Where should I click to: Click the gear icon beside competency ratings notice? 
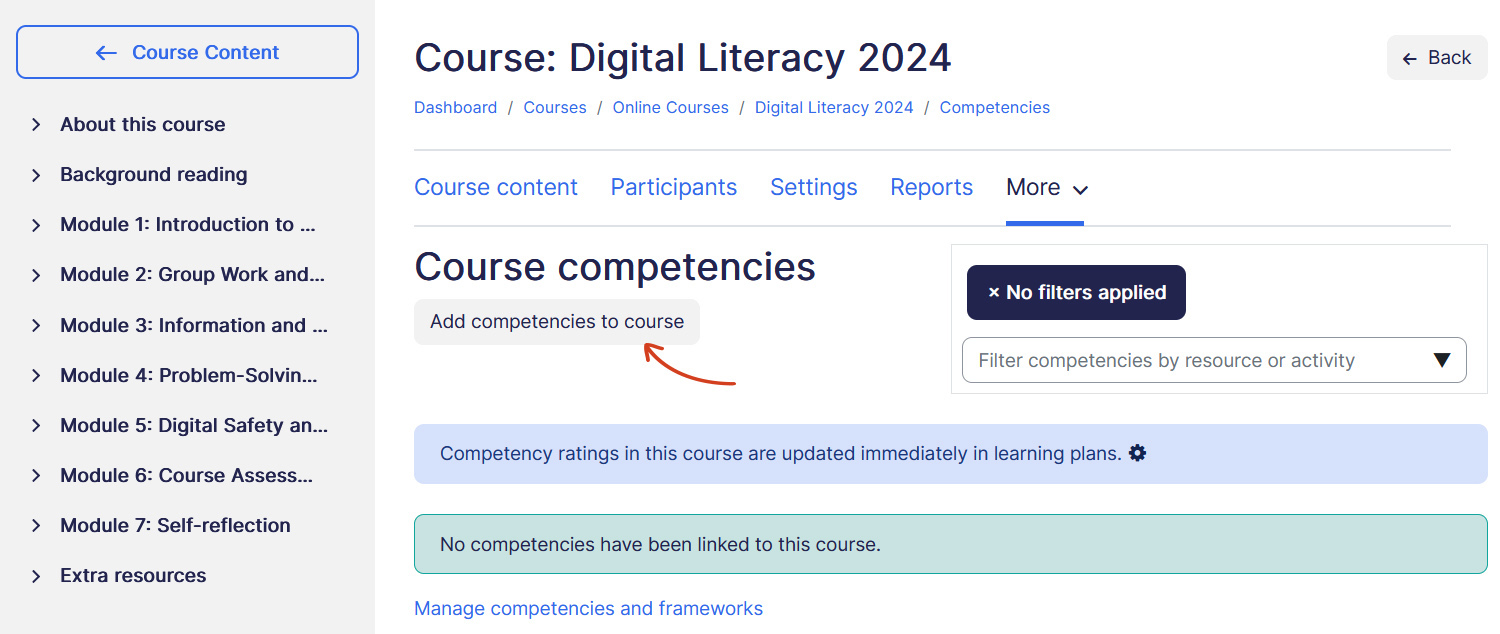(x=1137, y=453)
